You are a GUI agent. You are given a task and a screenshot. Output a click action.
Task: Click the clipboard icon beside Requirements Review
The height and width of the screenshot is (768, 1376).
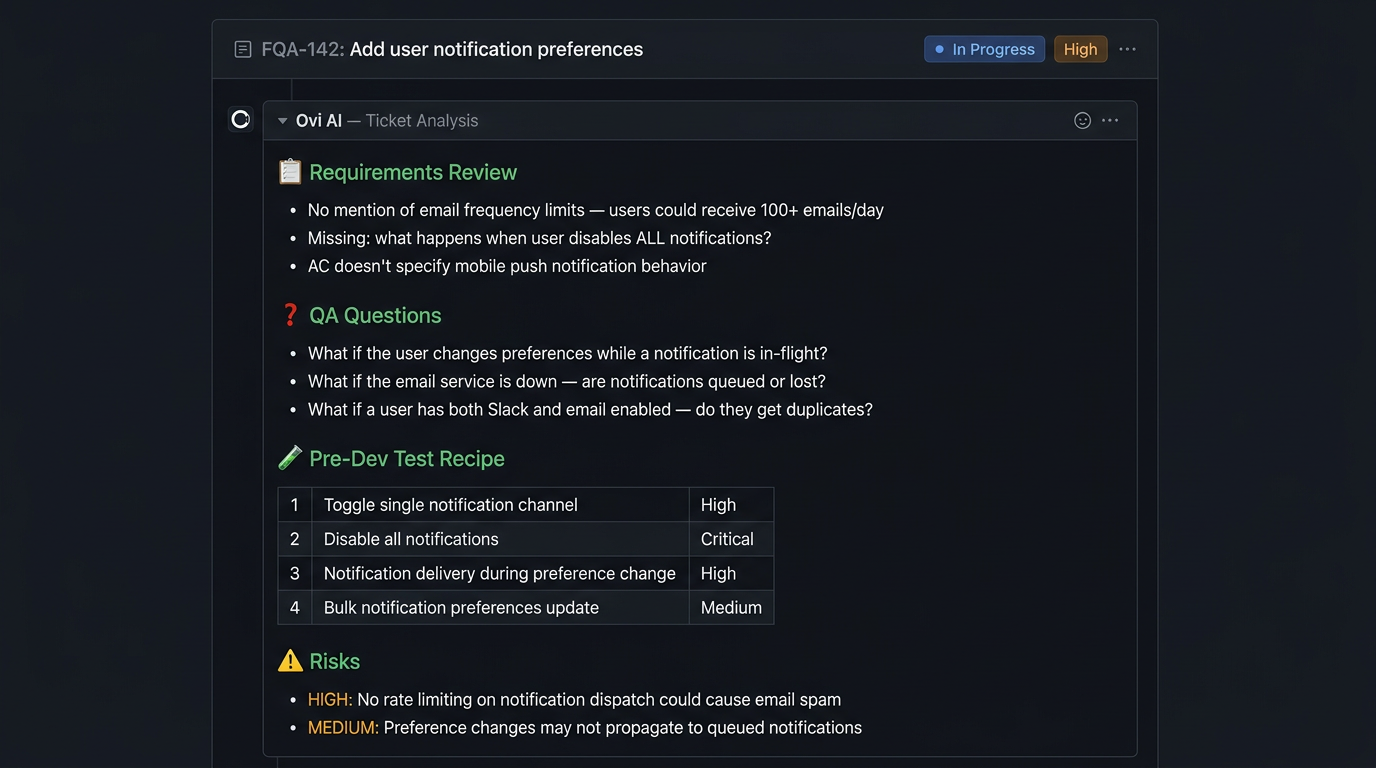click(x=289, y=171)
